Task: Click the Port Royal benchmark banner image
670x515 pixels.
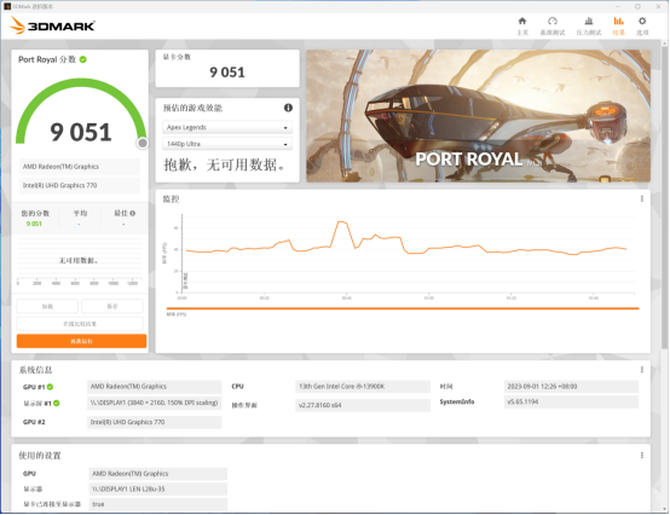Action: coord(478,116)
